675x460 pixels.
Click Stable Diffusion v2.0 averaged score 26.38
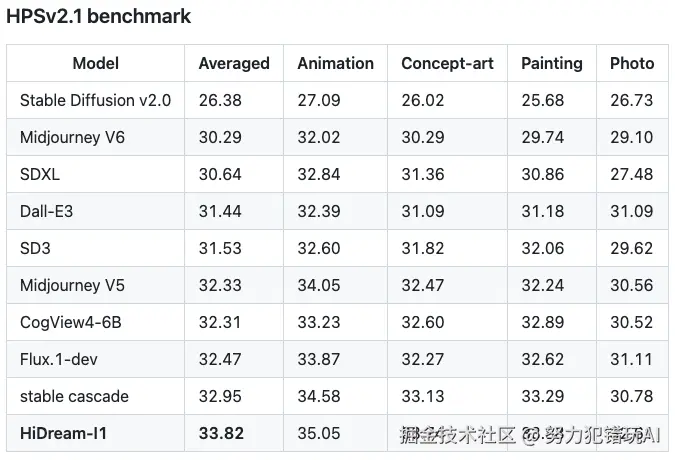[x=219, y=100]
